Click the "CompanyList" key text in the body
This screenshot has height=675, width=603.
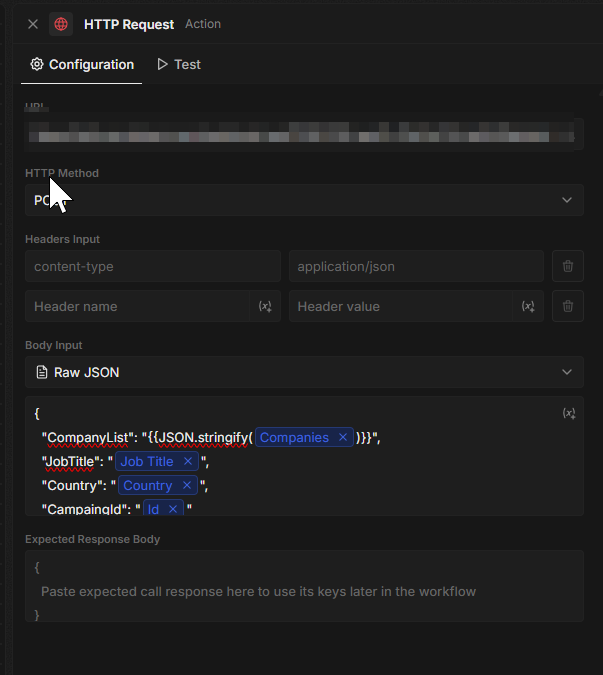point(87,437)
